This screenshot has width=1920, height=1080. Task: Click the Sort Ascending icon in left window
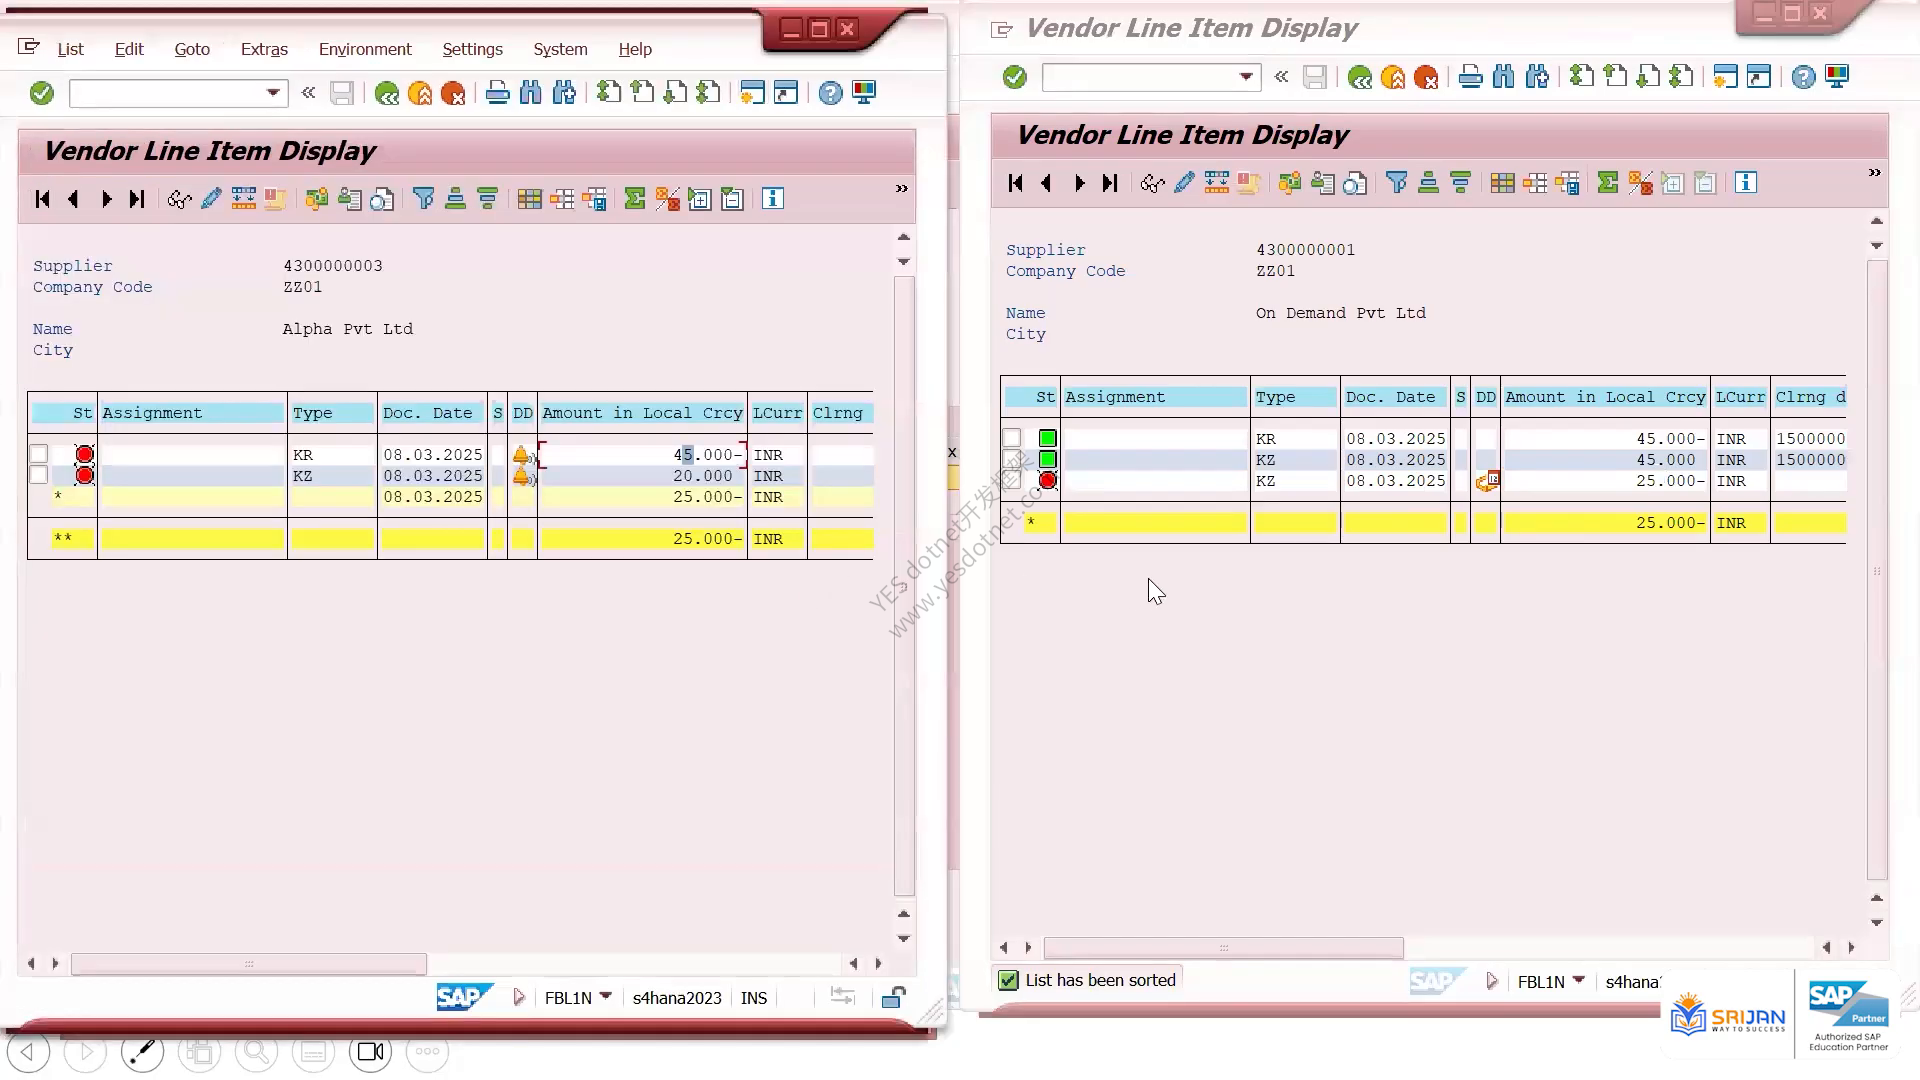coord(456,199)
